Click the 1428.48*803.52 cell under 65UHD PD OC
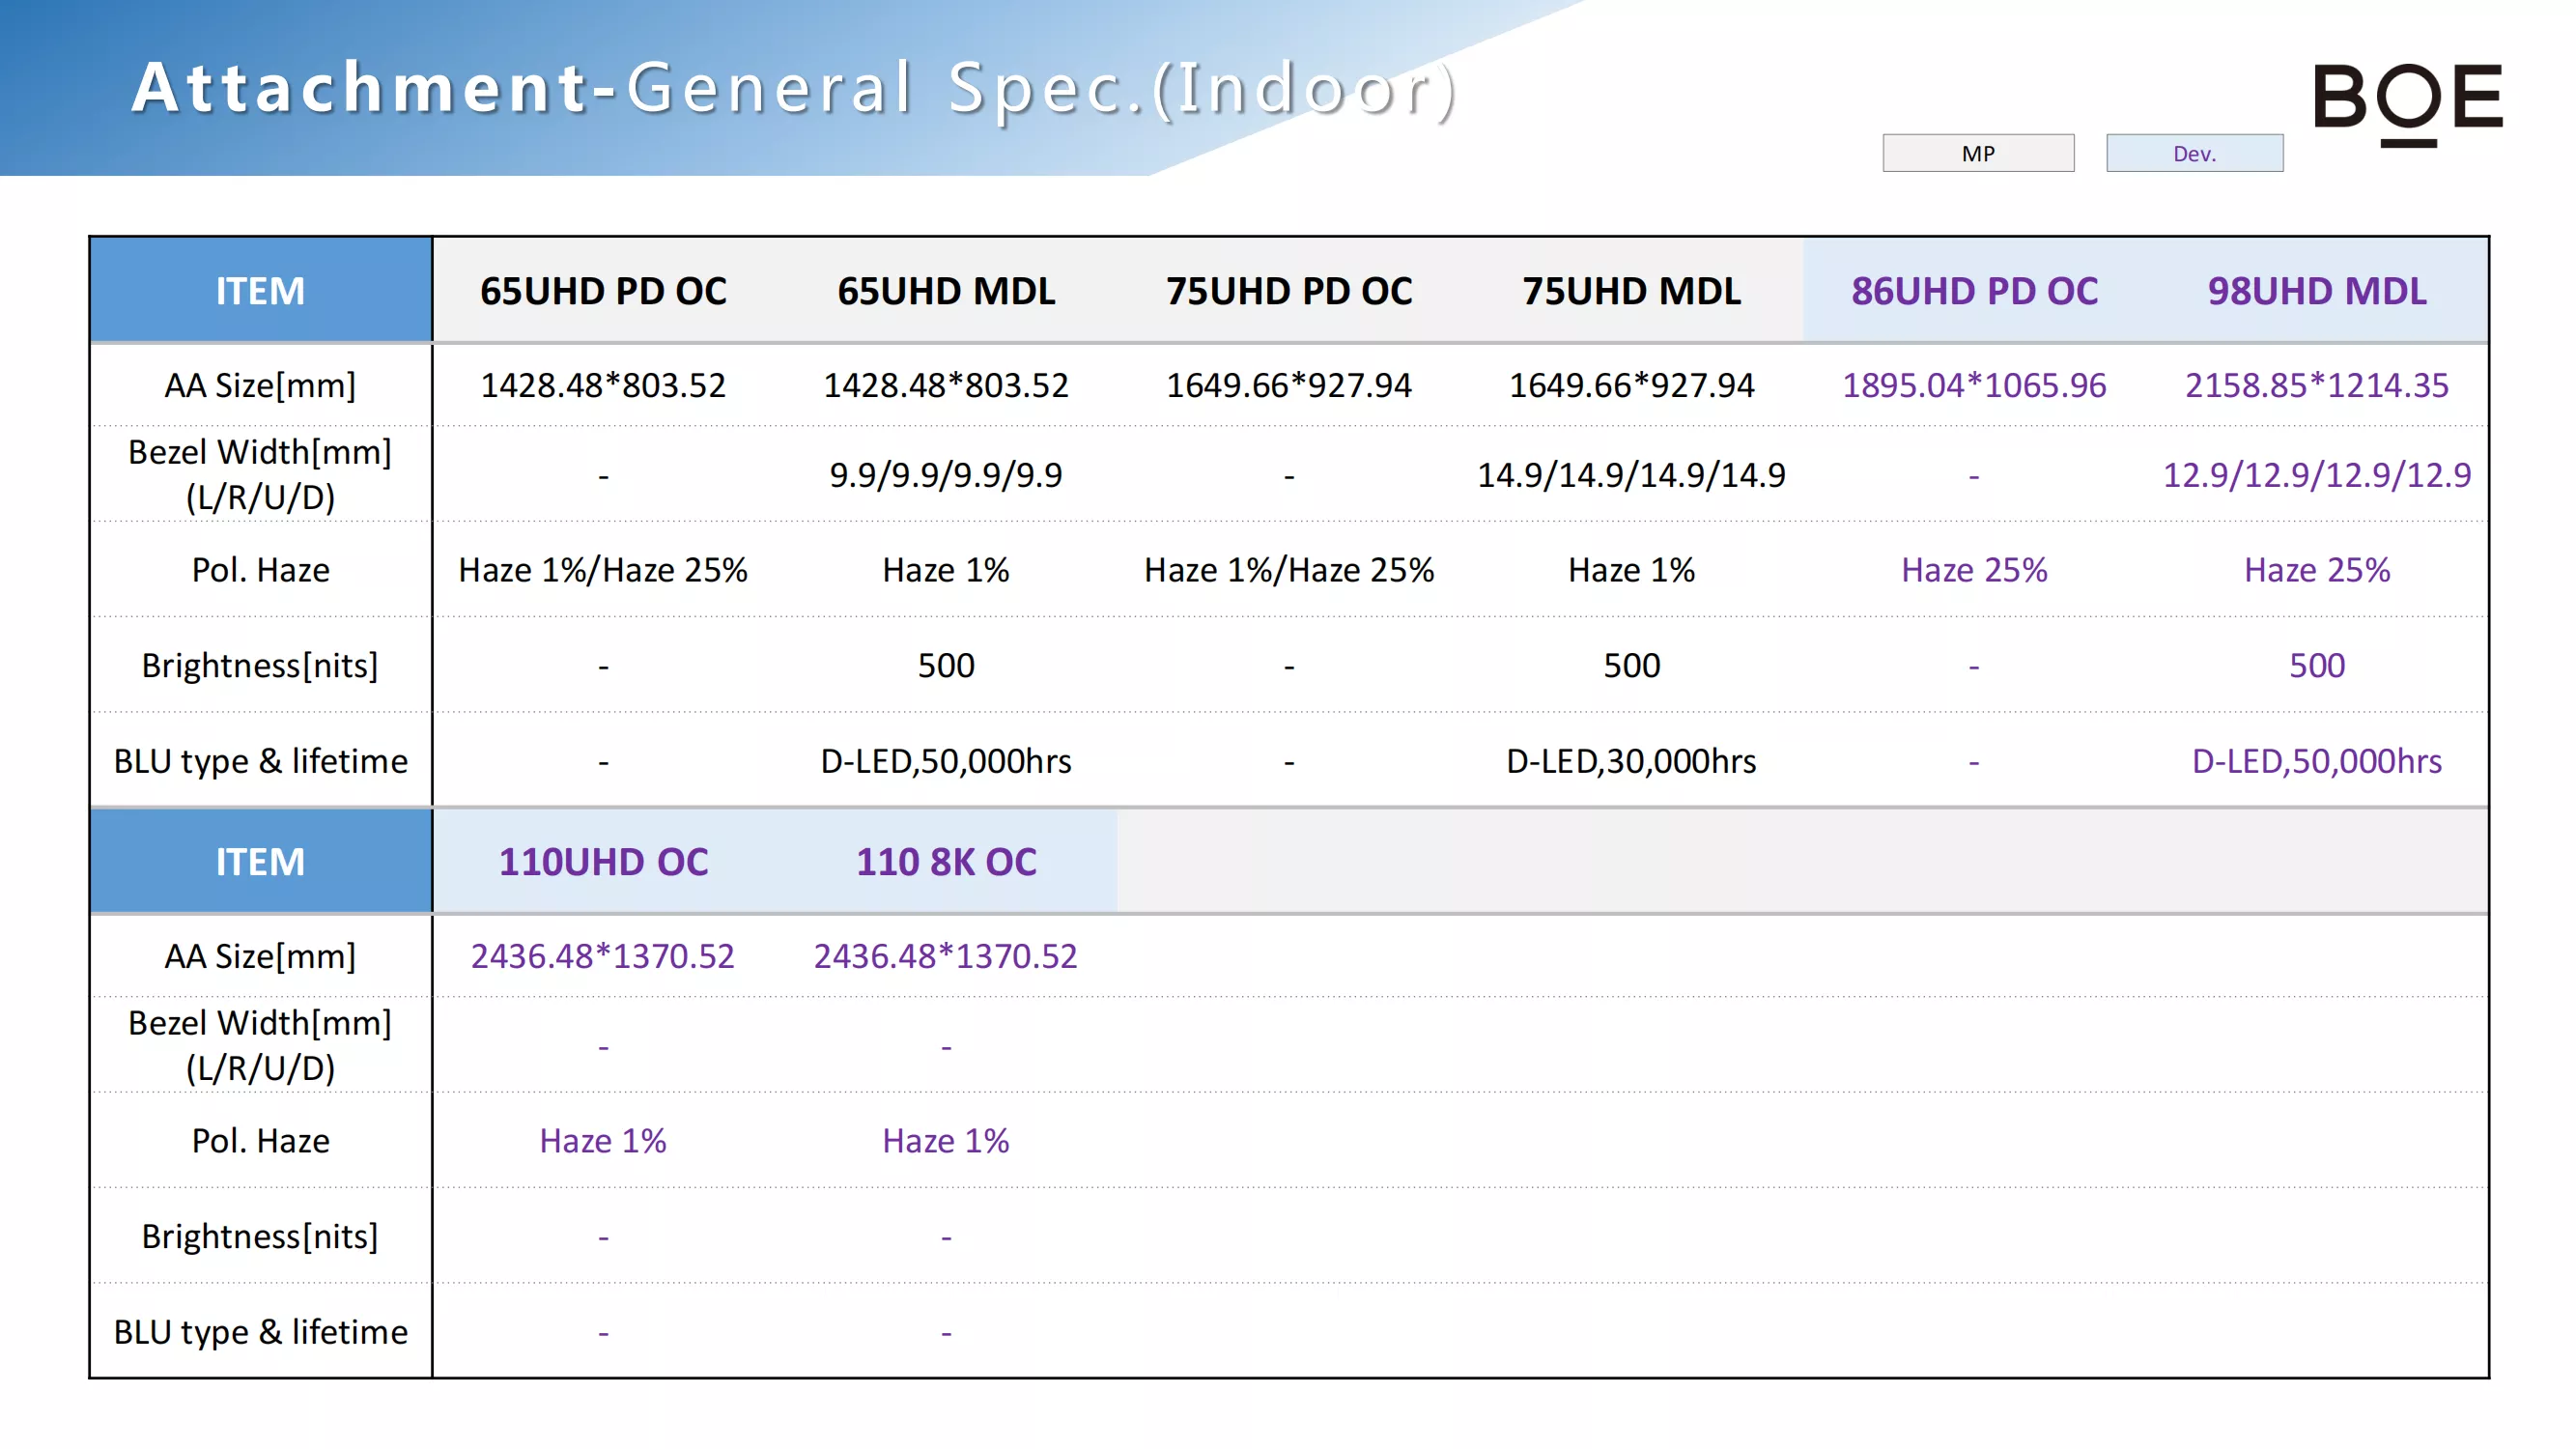The height and width of the screenshot is (1449, 2576). click(x=603, y=385)
